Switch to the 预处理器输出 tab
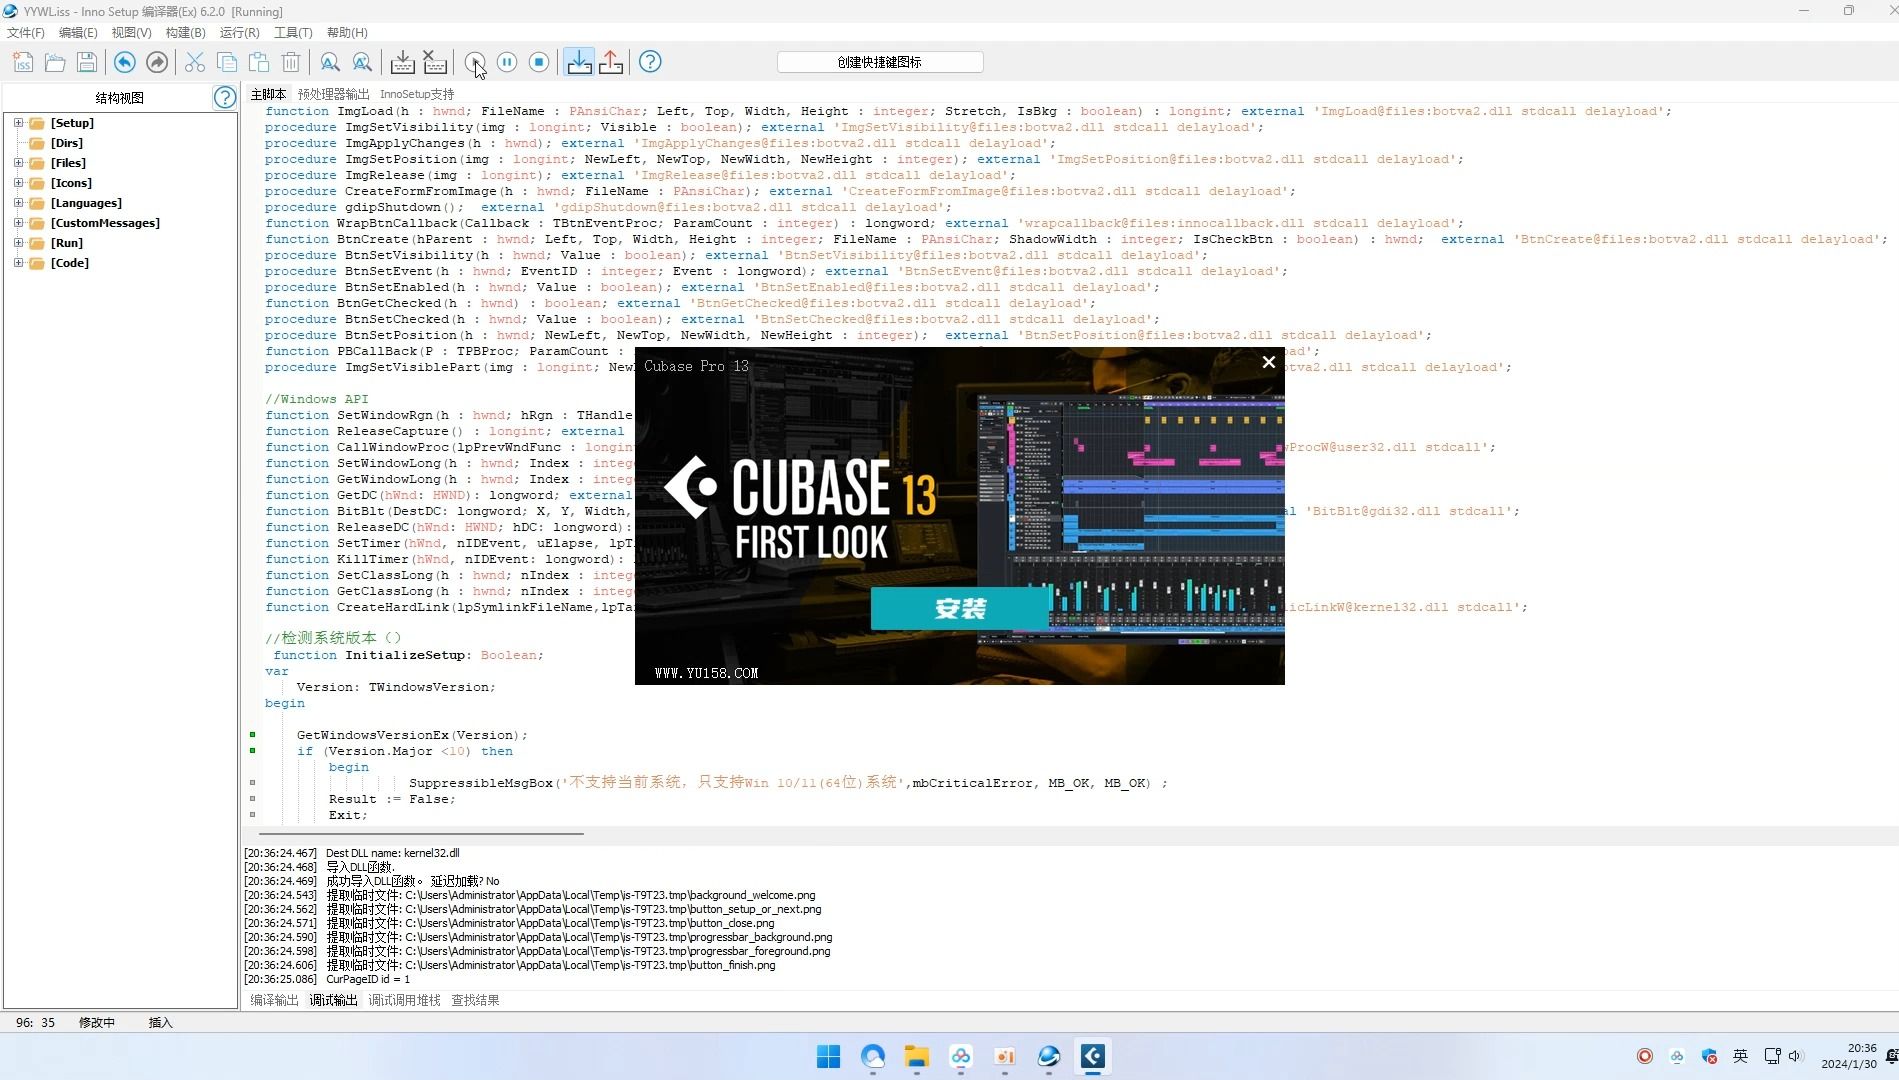Viewport: 1899px width, 1080px height. point(333,94)
